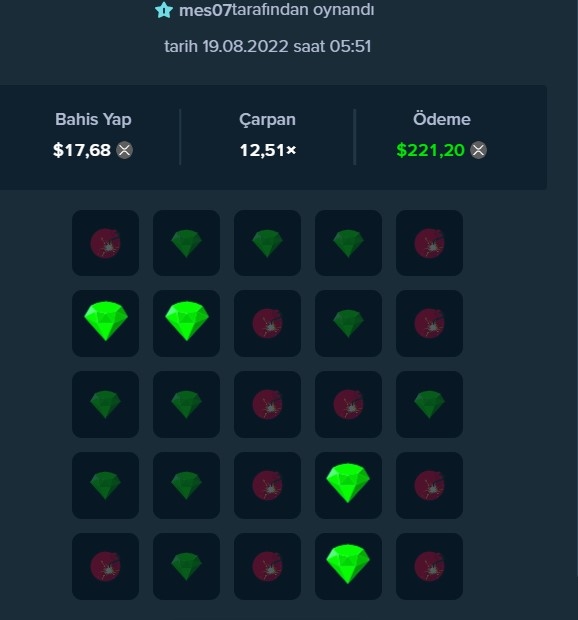
Task: Click the currency icon next to $221,20
Action: tap(478, 150)
